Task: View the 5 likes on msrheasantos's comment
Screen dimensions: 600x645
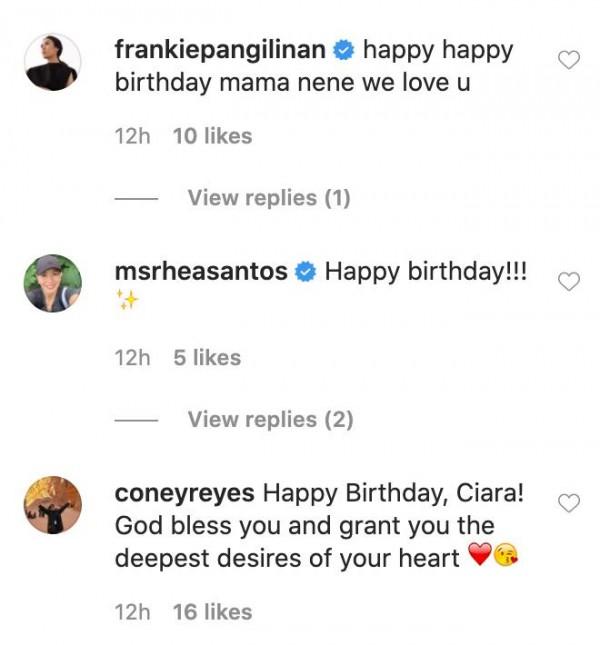Action: (x=207, y=358)
